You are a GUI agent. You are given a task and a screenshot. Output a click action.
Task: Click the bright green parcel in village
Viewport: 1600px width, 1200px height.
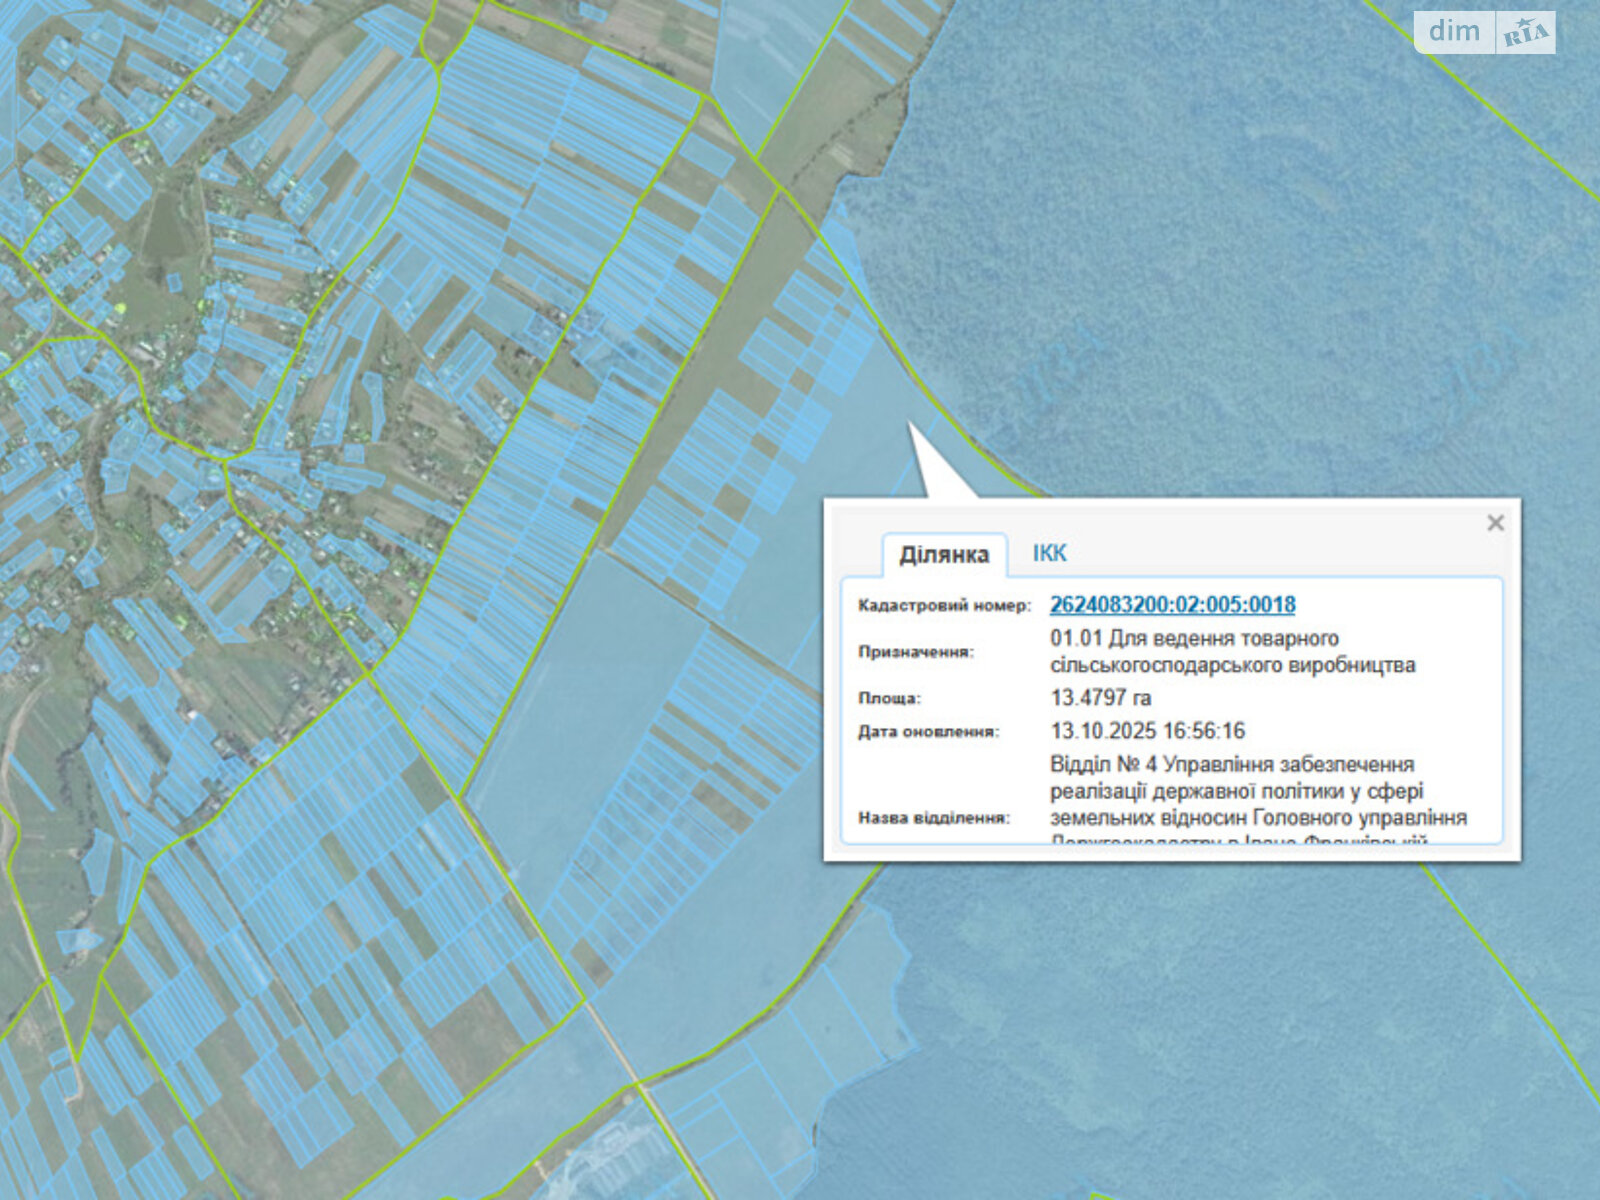(121, 309)
